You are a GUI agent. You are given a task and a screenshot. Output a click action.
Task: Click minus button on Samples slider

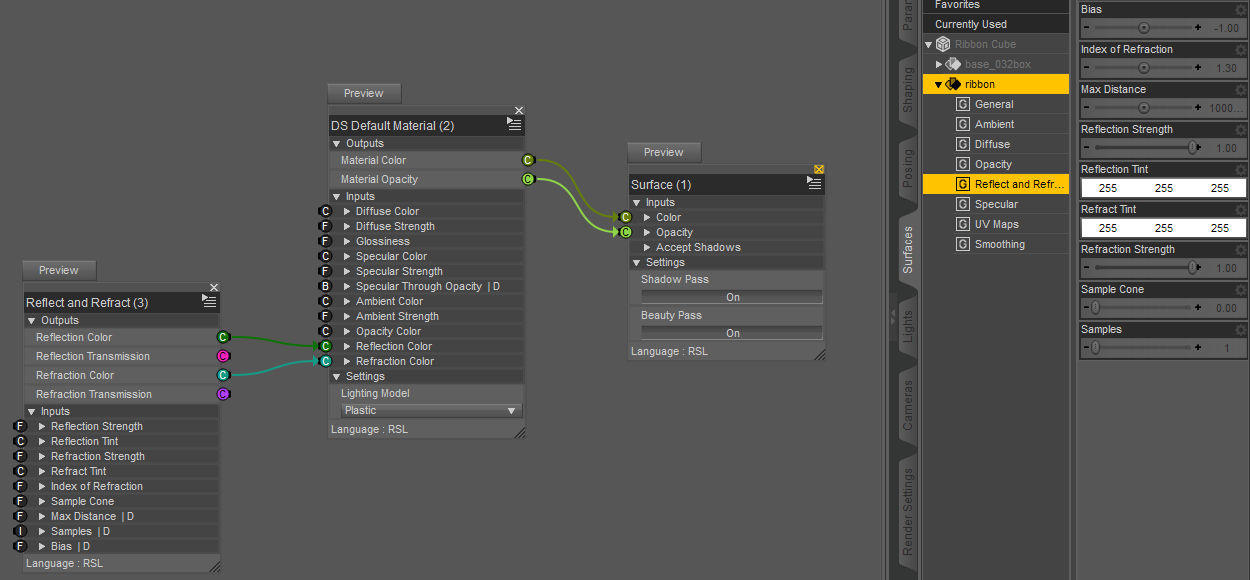click(1086, 348)
